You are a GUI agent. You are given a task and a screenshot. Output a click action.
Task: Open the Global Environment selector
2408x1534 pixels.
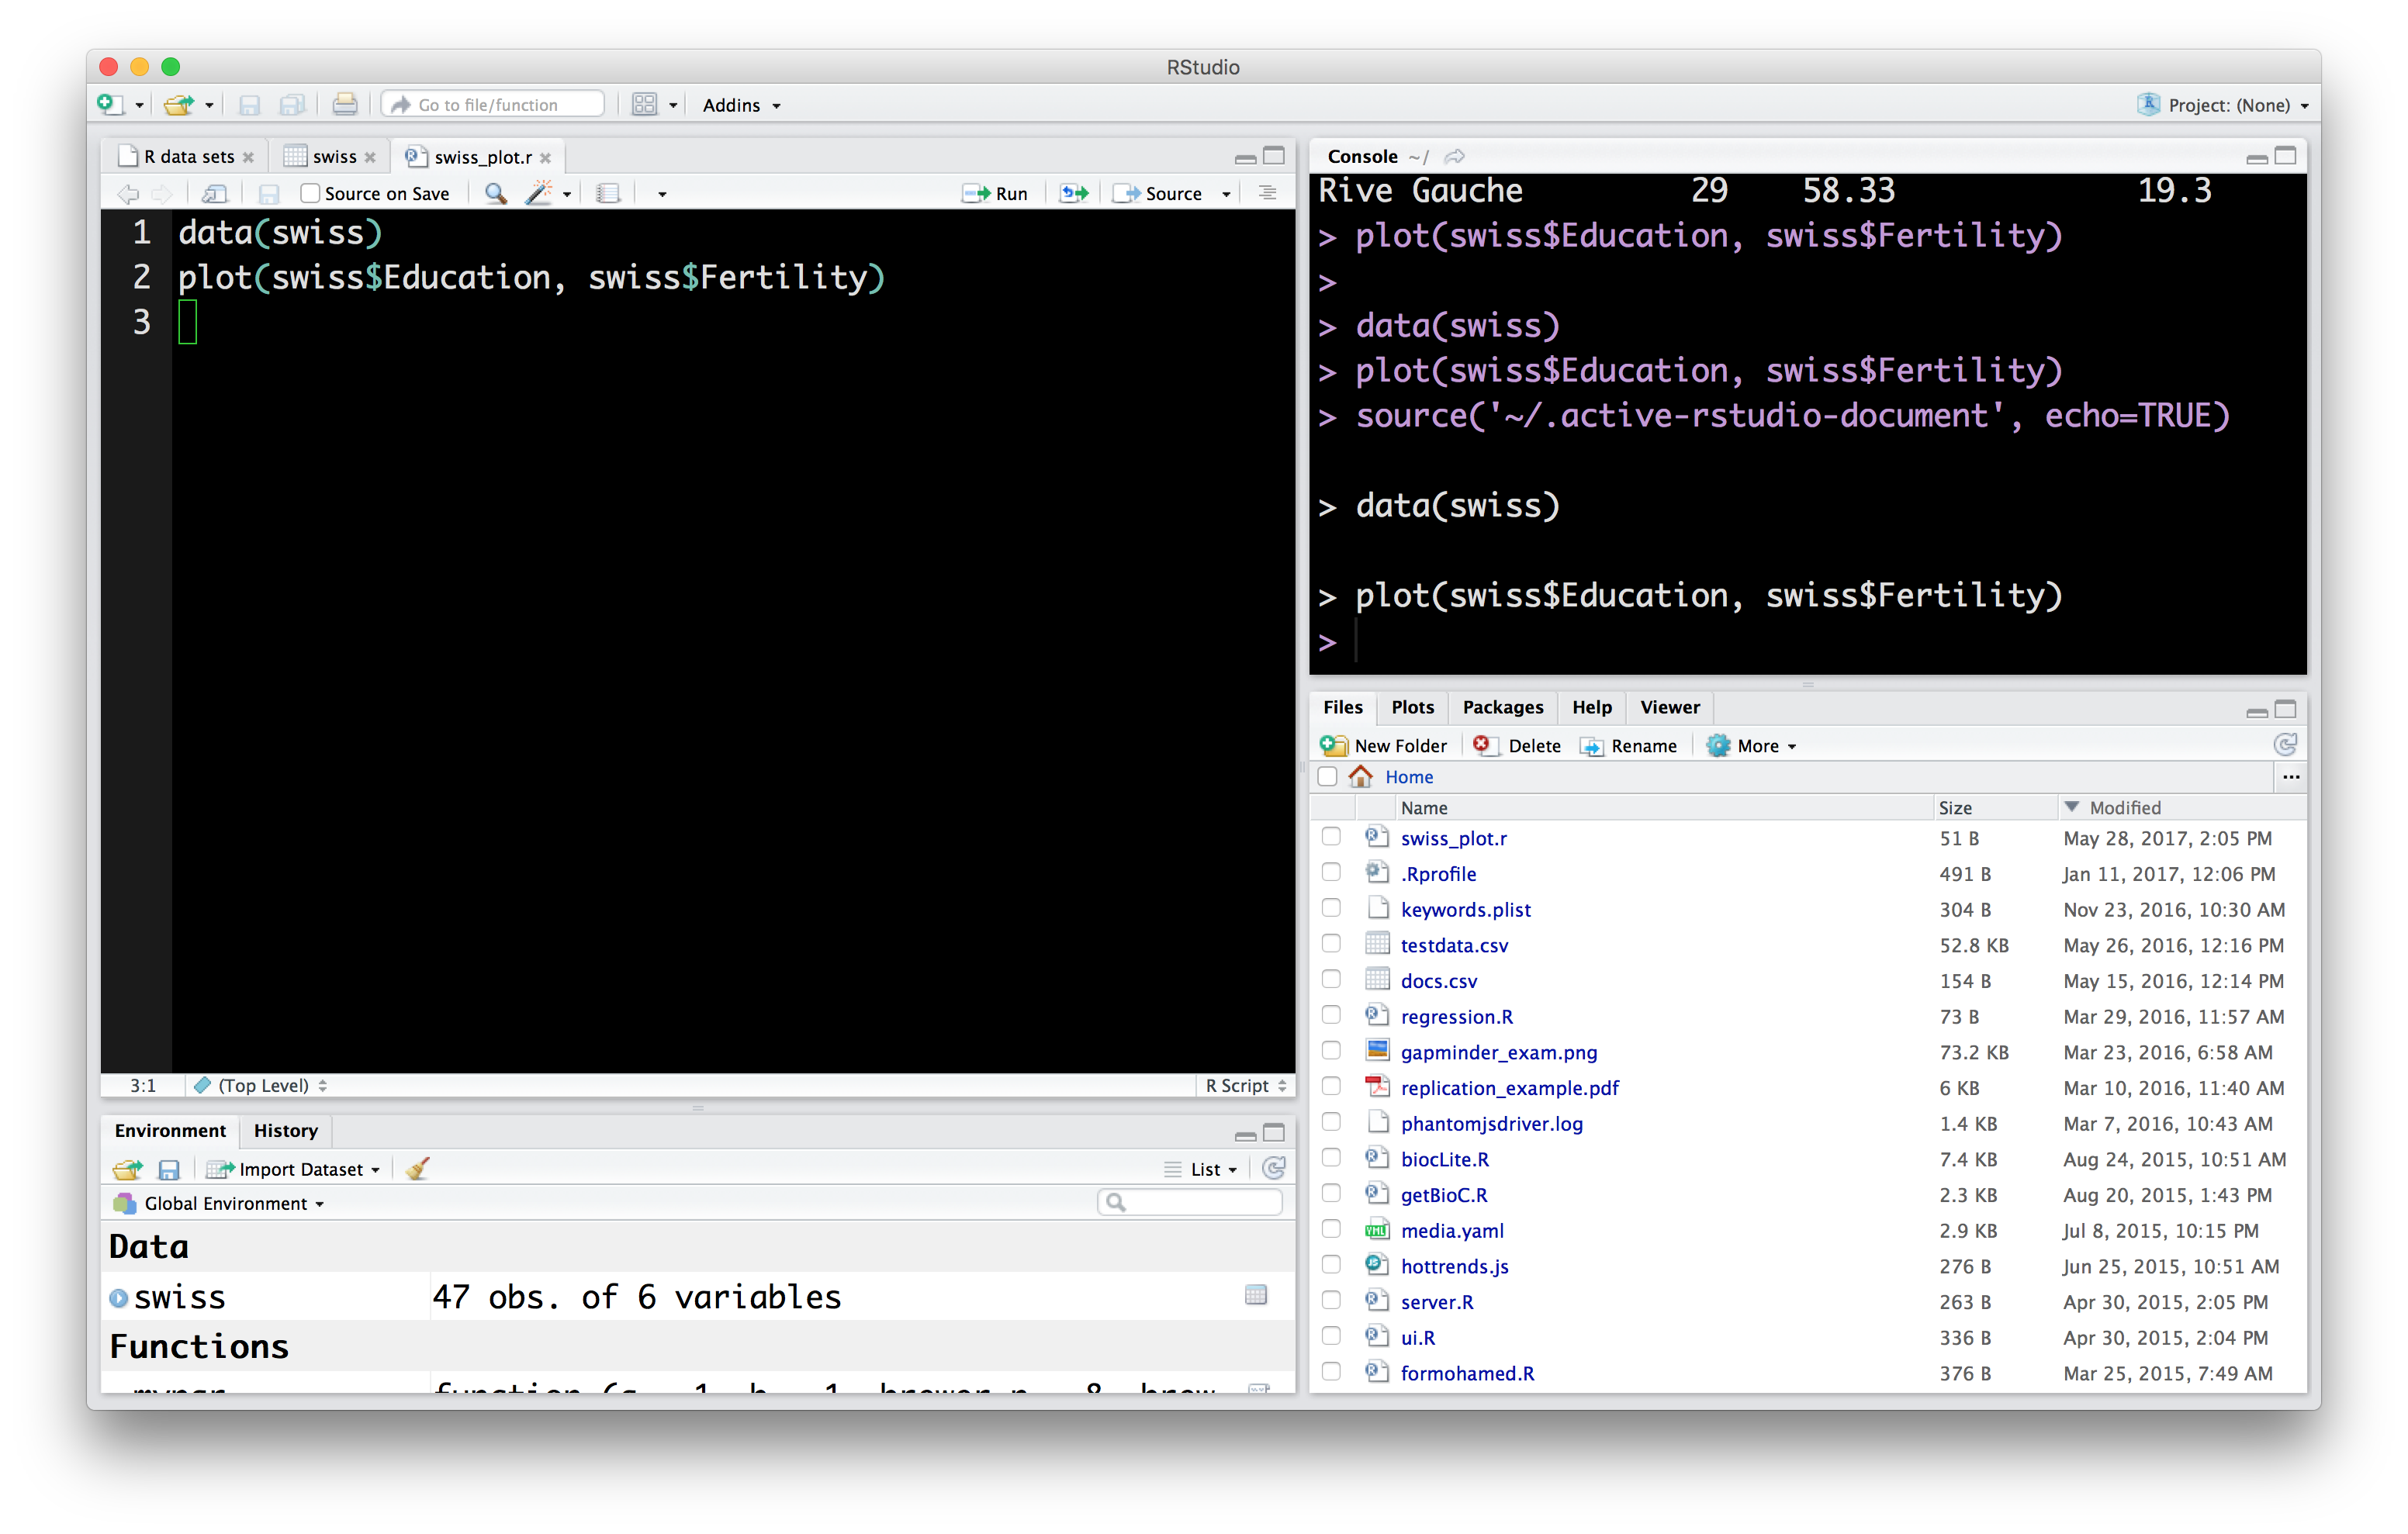click(x=220, y=1203)
